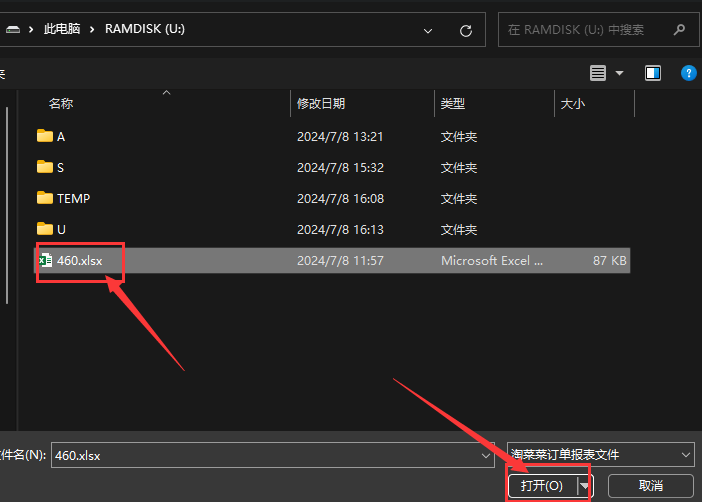The image size is (702, 502).
Task: Click the 打开(O) button
Action: coord(542,485)
